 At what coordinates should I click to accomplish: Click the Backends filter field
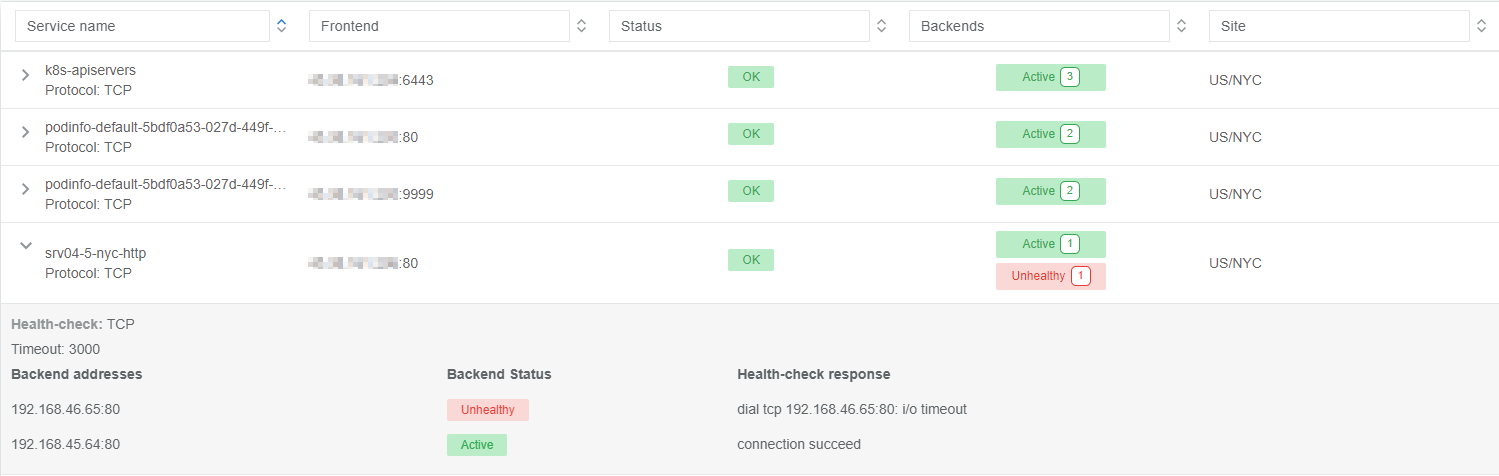(x=1039, y=26)
